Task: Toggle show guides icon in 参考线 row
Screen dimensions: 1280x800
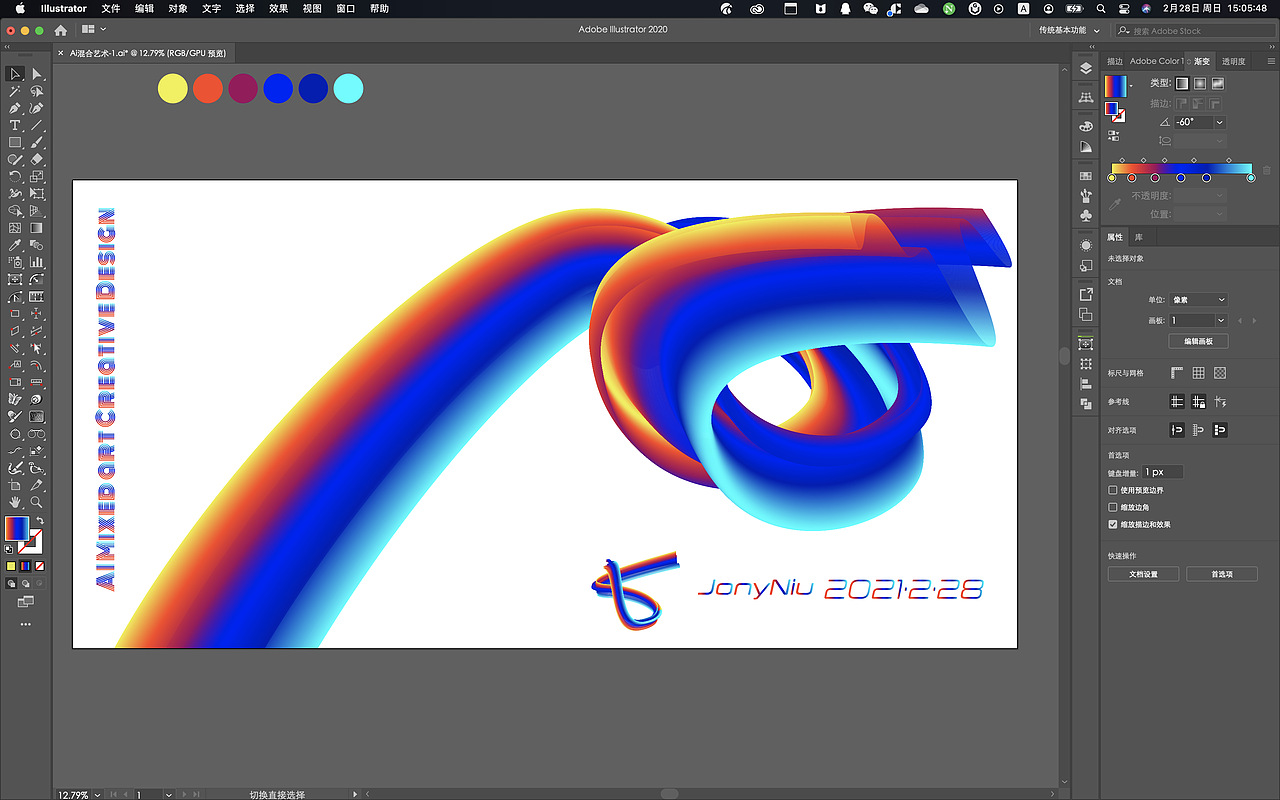Action: pyautogui.click(x=1177, y=401)
